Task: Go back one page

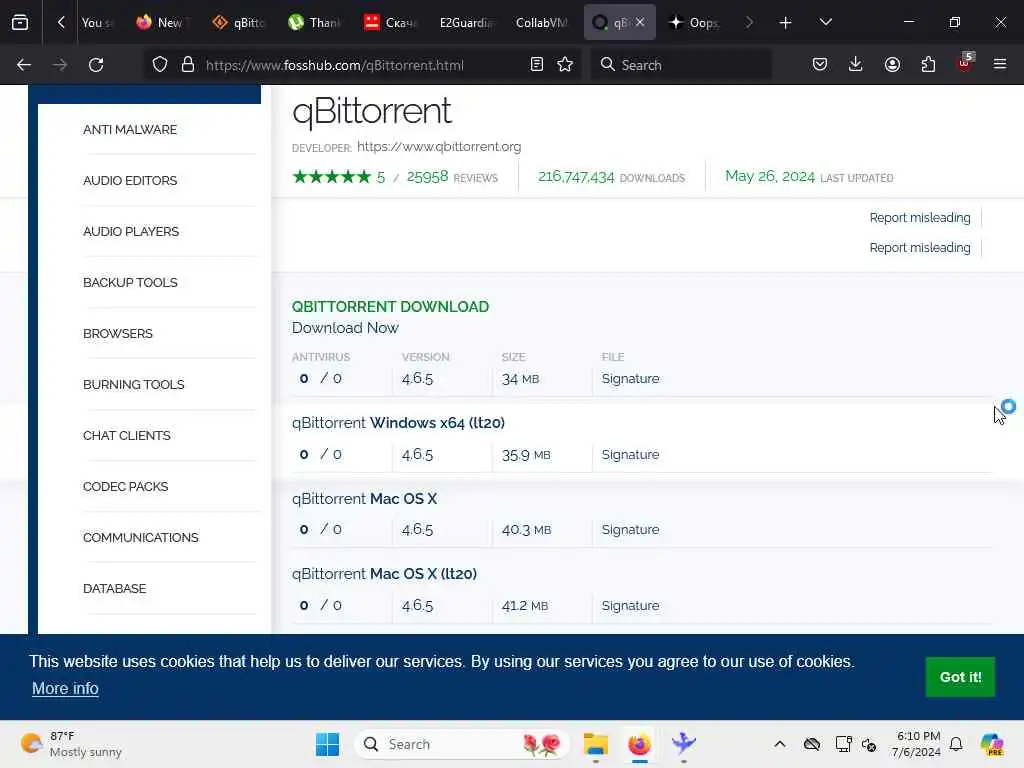Action: pyautogui.click(x=24, y=65)
